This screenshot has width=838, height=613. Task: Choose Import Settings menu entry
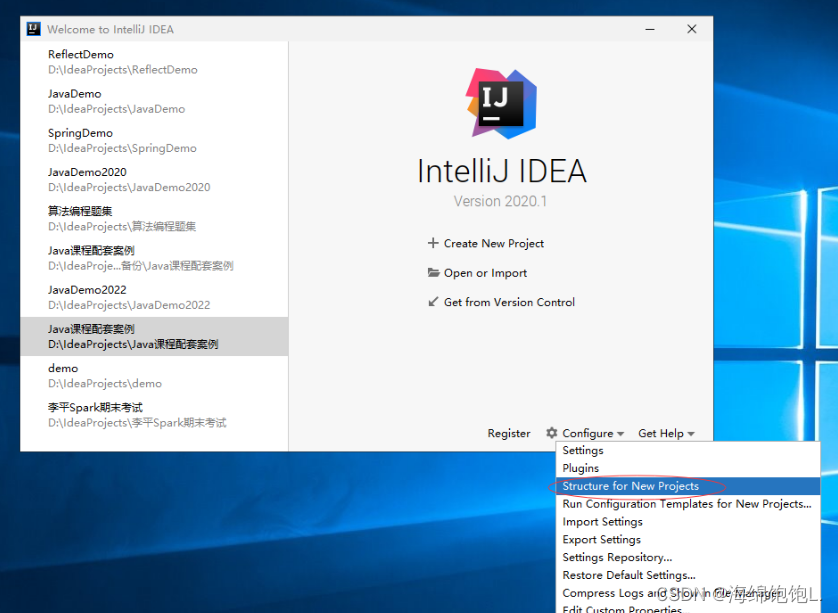coord(688,522)
